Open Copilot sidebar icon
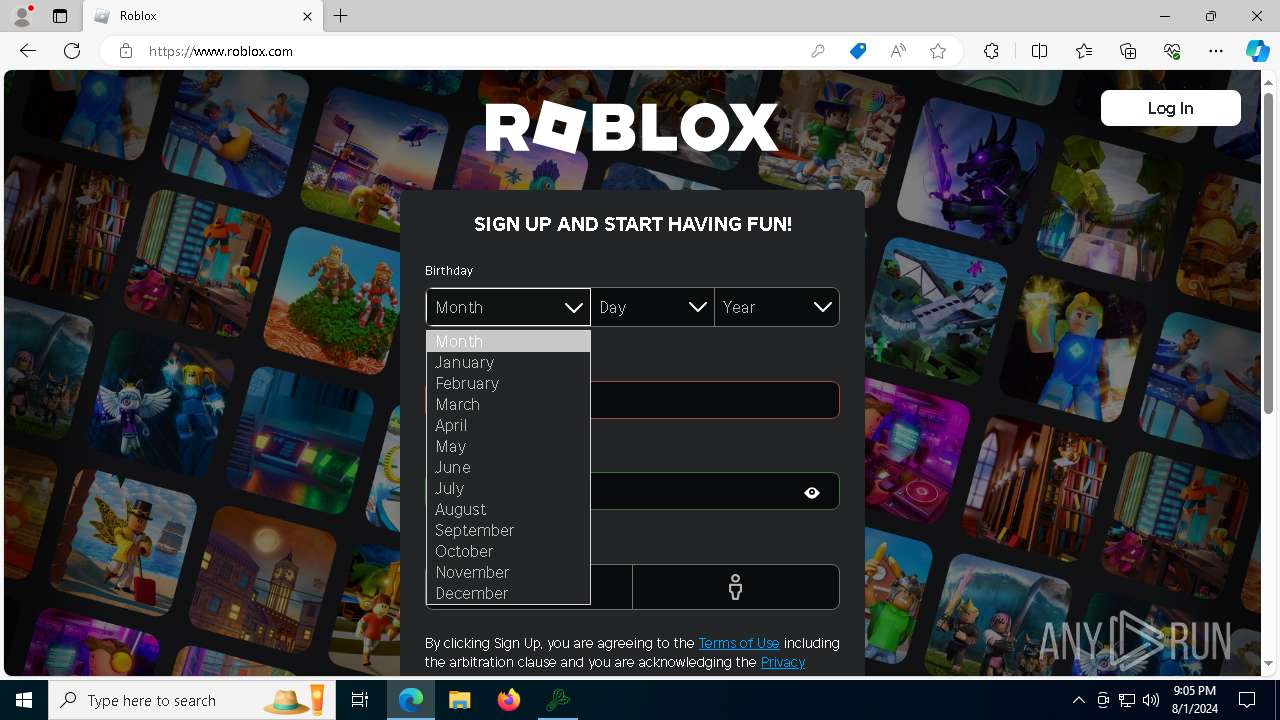 1257,51
